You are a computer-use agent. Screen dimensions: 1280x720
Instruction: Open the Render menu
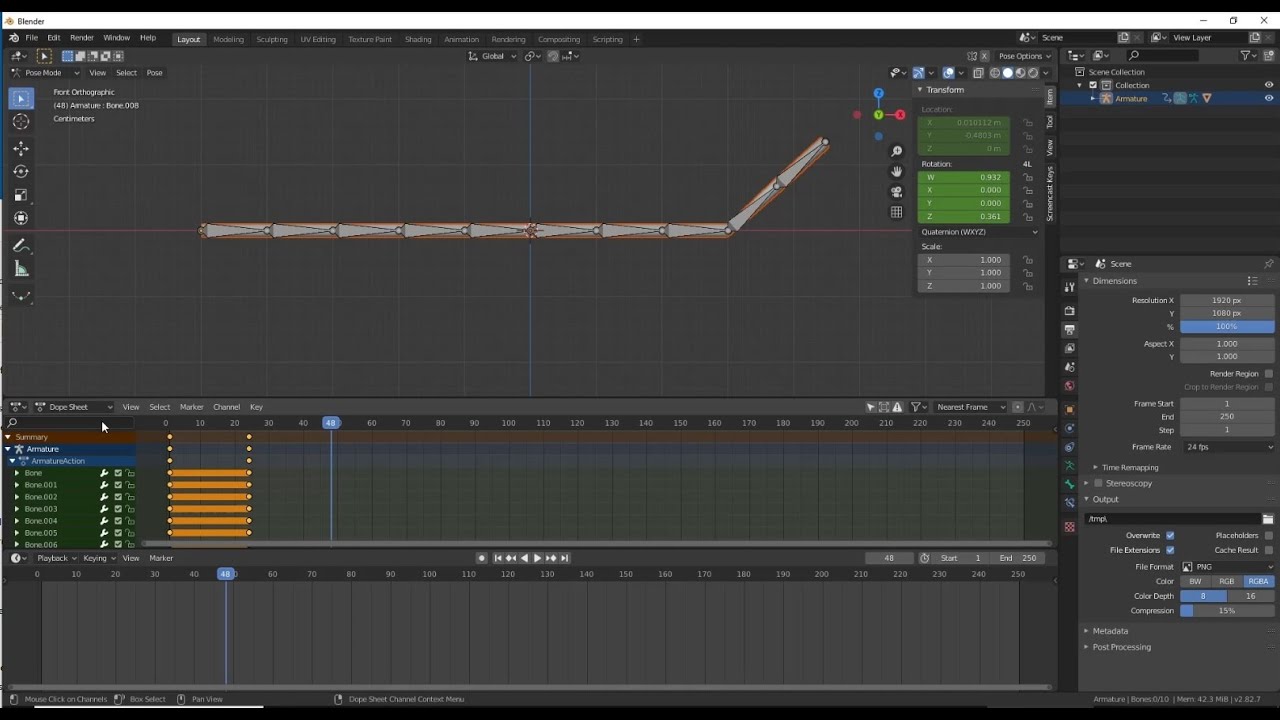(x=82, y=38)
